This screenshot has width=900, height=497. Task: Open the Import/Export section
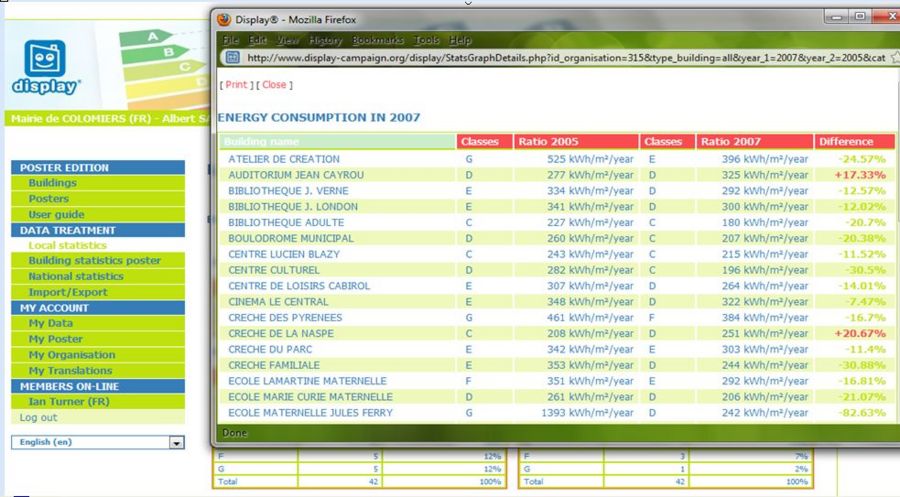tap(67, 292)
